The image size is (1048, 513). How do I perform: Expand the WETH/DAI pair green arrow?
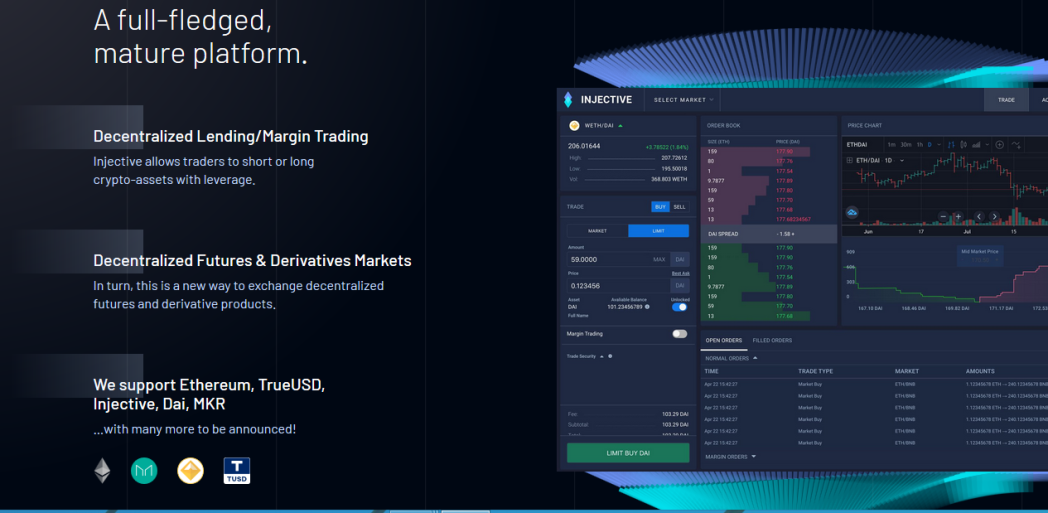click(x=620, y=126)
